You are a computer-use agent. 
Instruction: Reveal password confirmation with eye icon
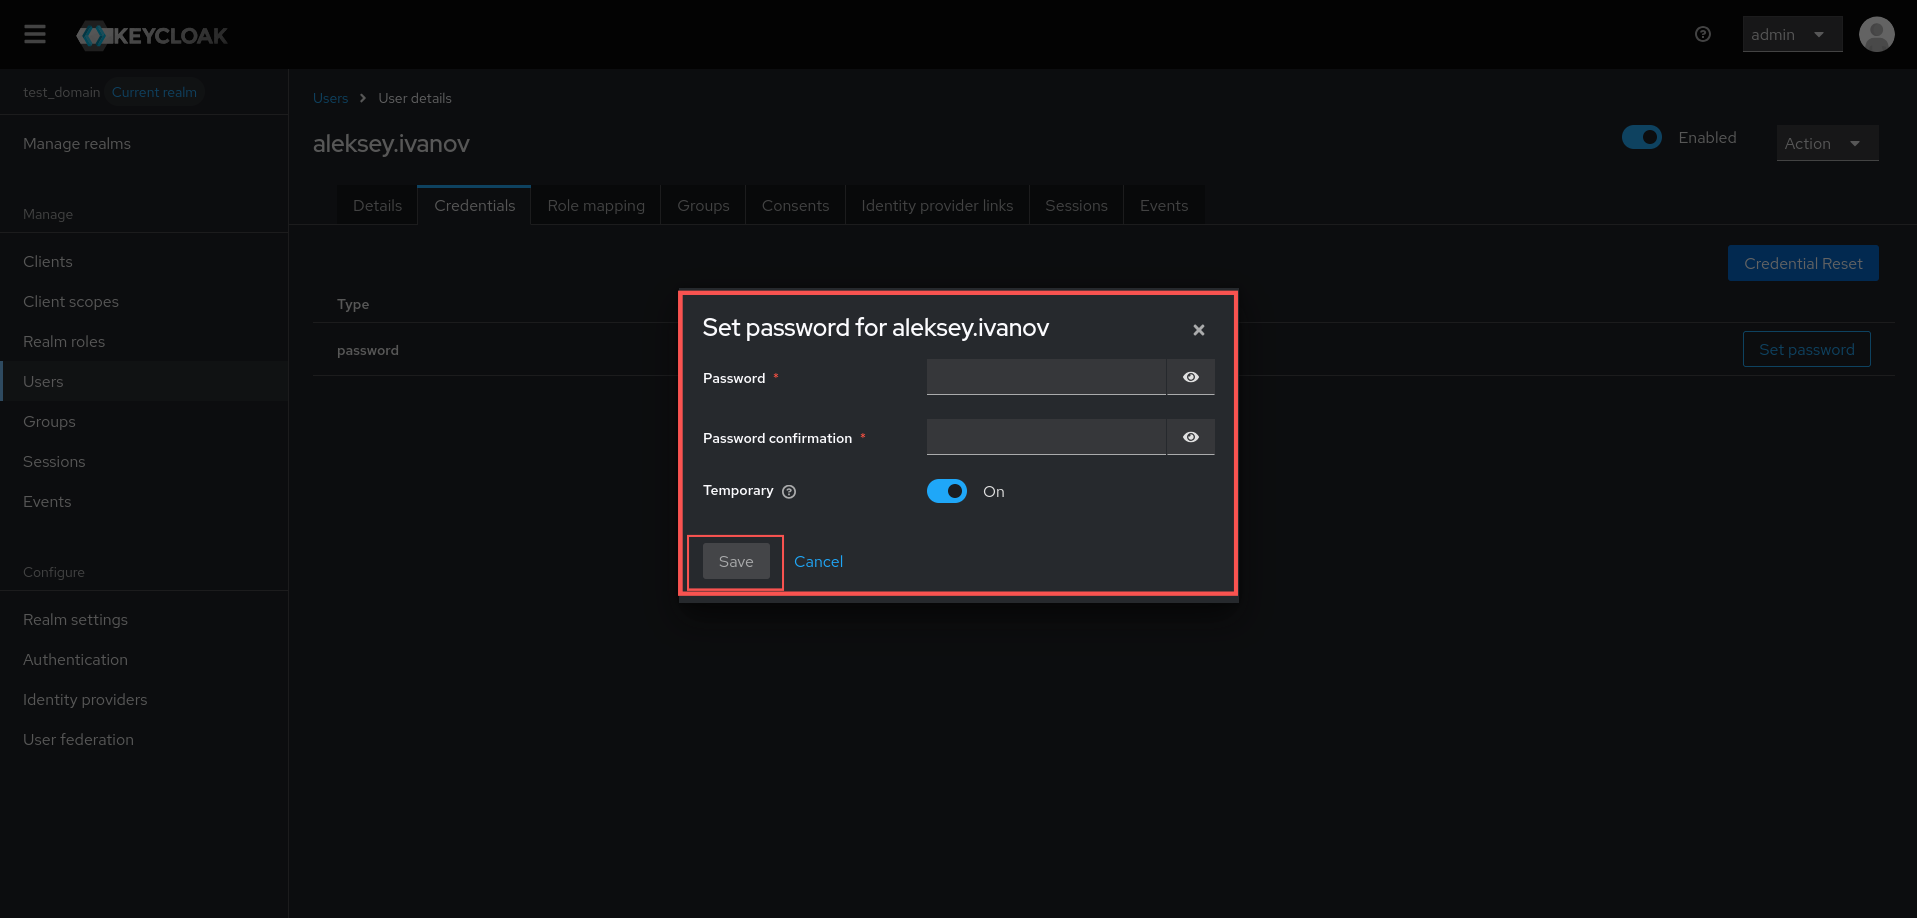pyautogui.click(x=1190, y=437)
